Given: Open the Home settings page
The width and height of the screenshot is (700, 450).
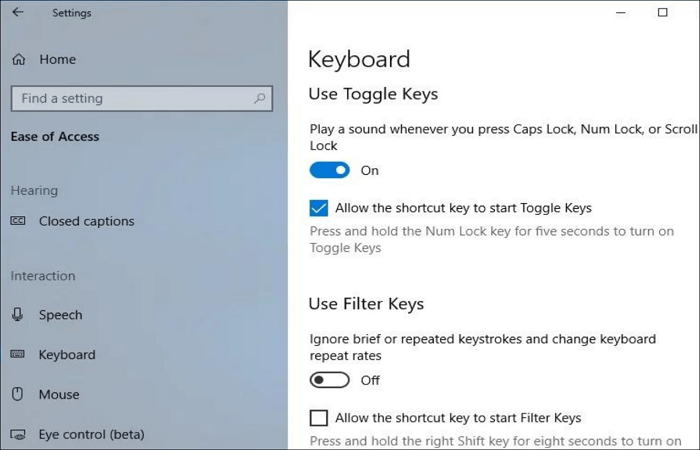Looking at the screenshot, I should point(57,60).
